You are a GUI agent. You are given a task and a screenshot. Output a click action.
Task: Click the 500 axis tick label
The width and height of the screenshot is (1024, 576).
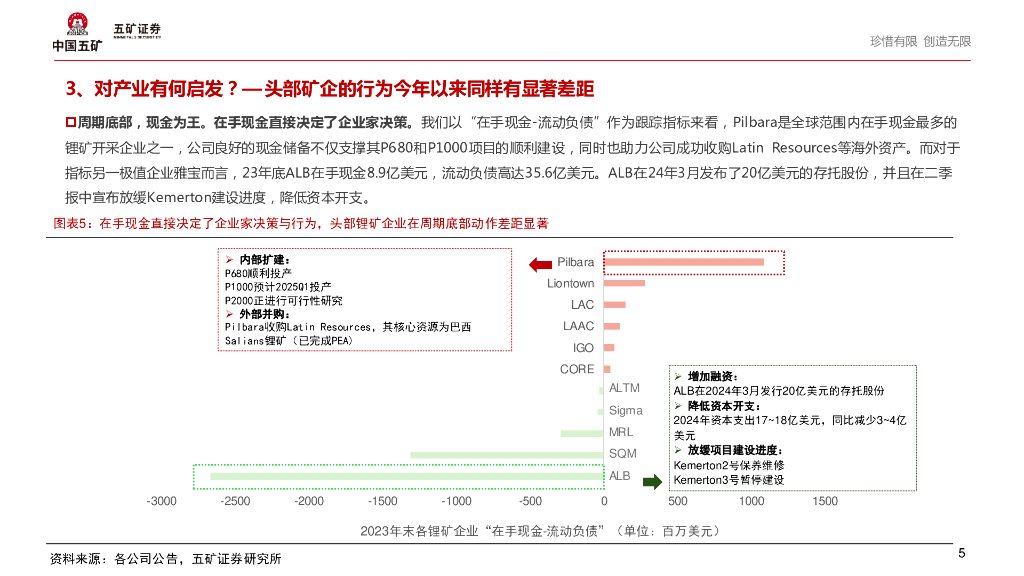[x=678, y=501]
